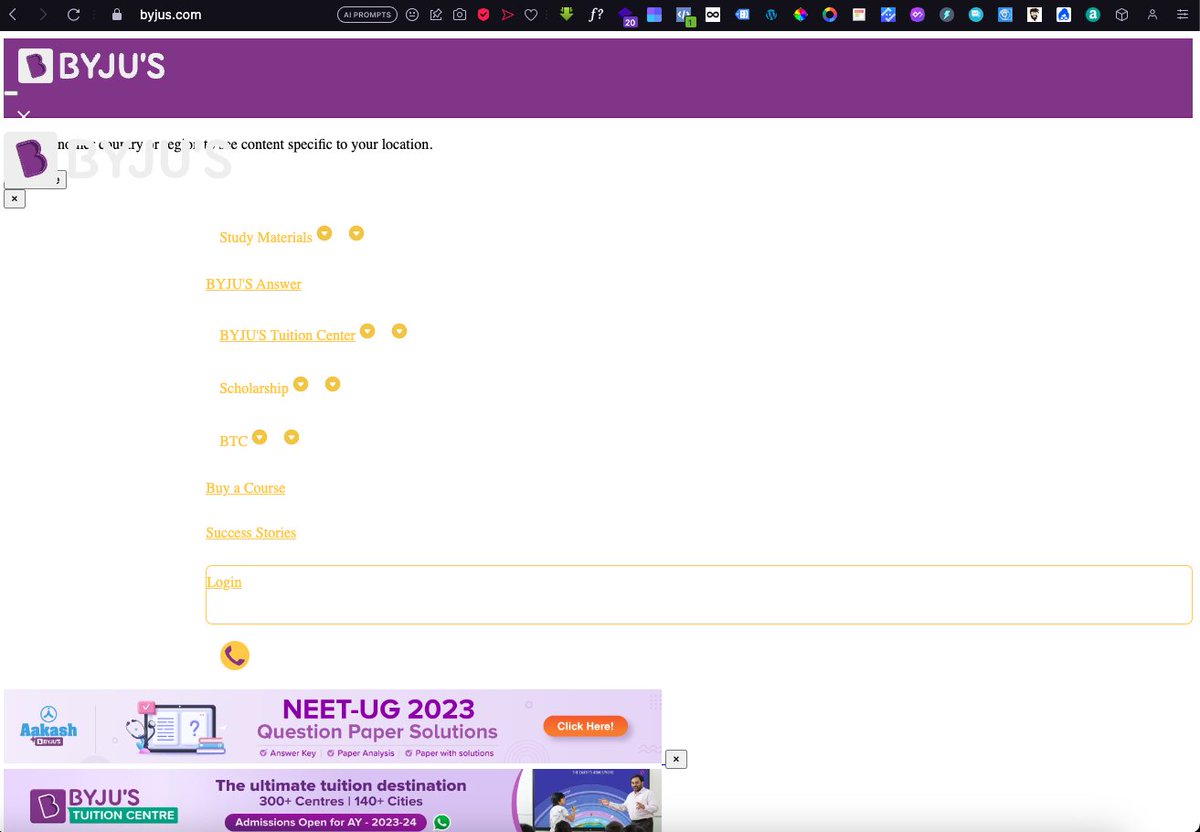Click the 'Click Here!' button on NEET banner
The height and width of the screenshot is (832, 1200).
point(585,727)
